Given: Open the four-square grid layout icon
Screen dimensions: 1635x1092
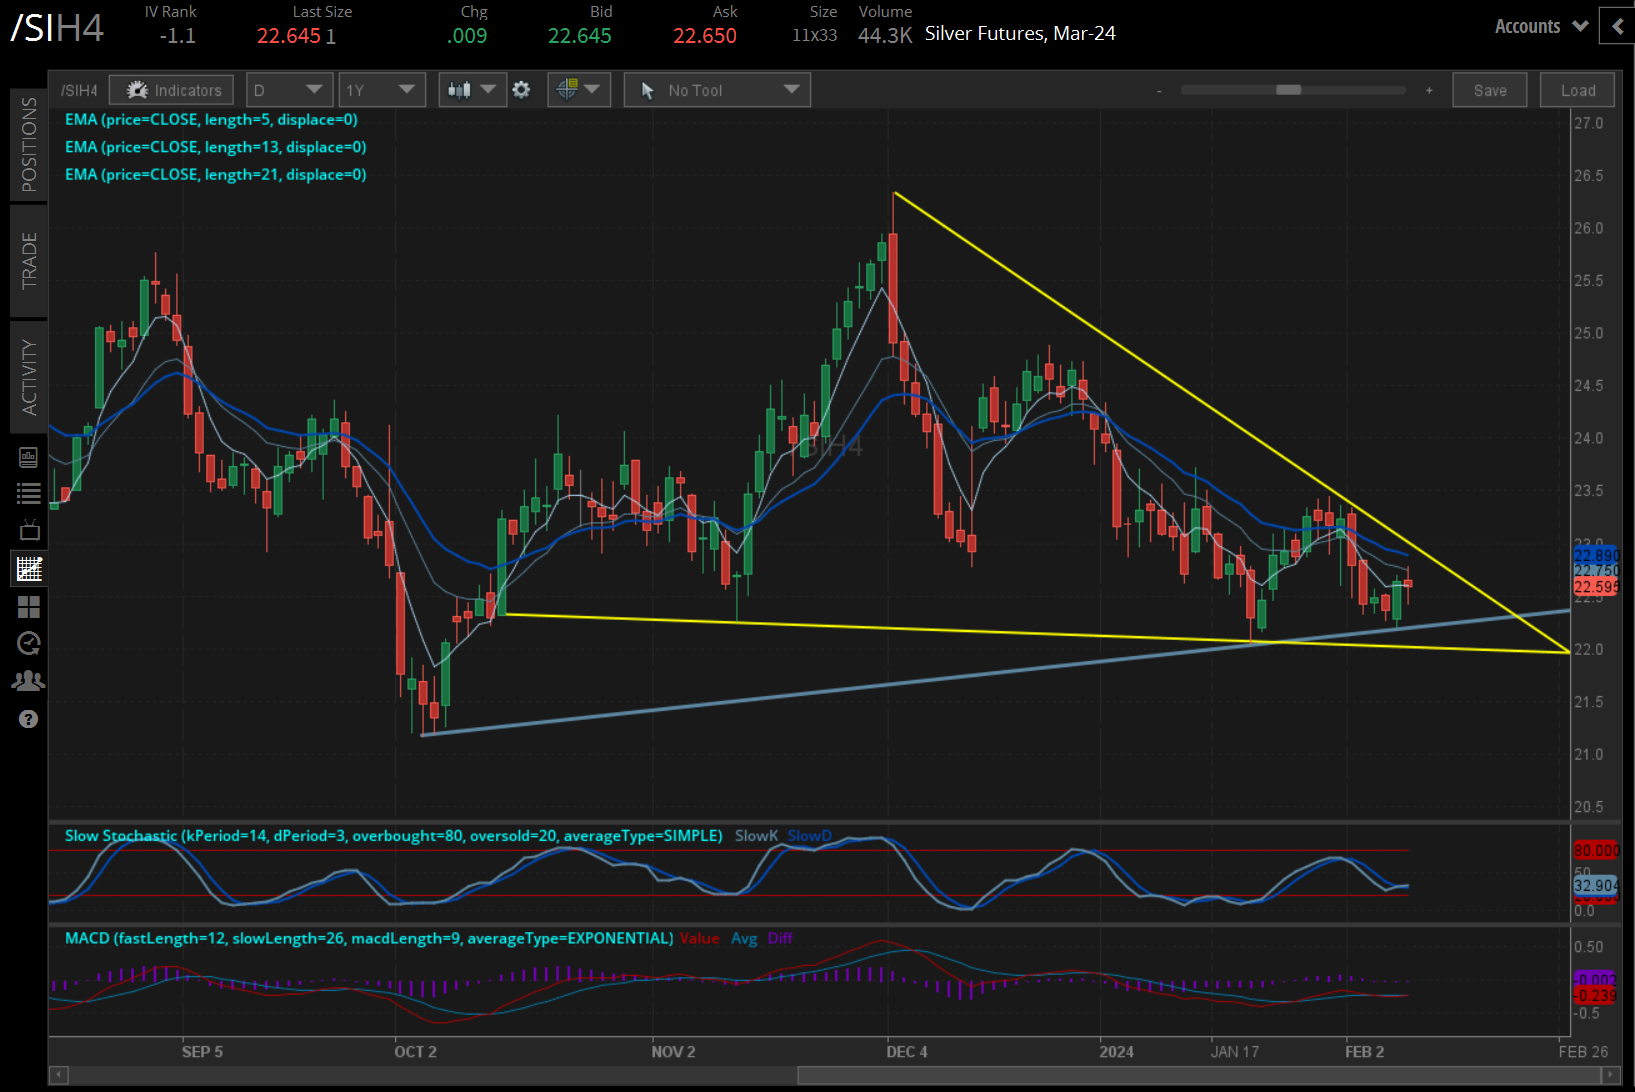Looking at the screenshot, I should [29, 607].
